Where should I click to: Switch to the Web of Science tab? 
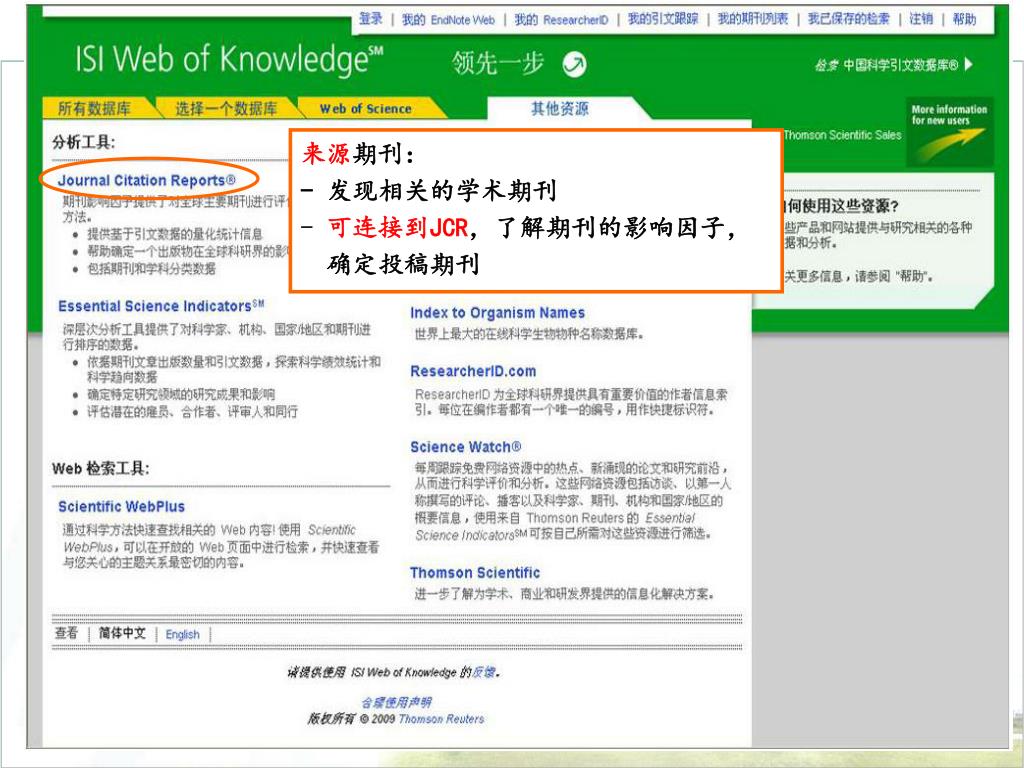point(366,108)
